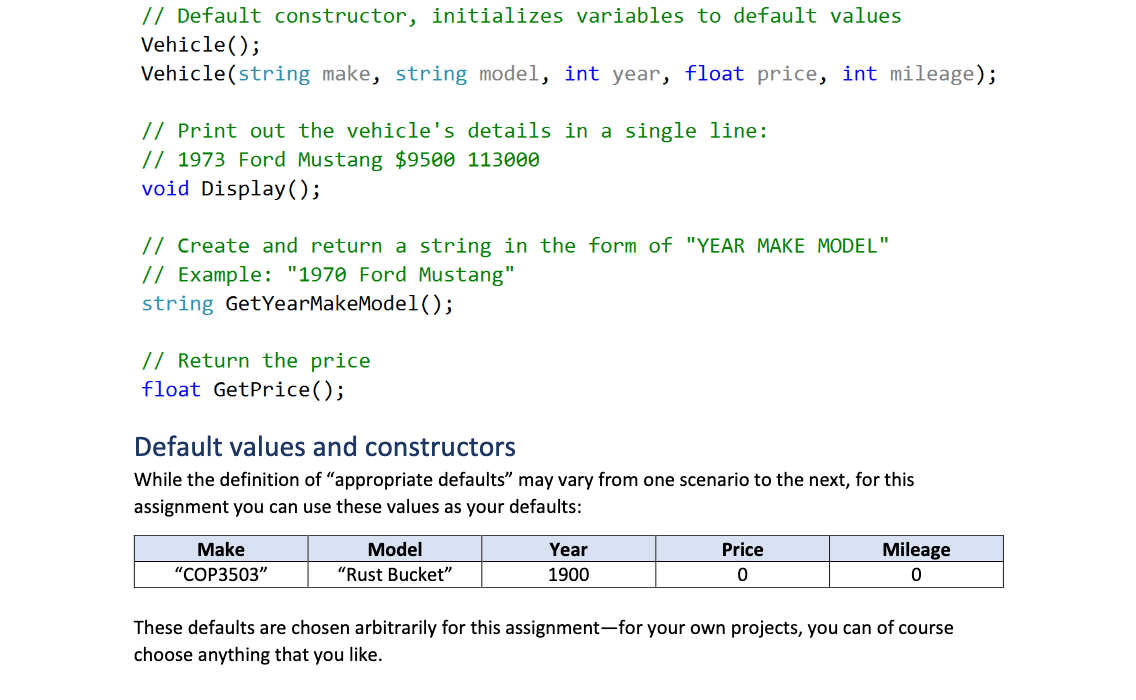Click 'string GetYearMakeModel();' declaration
Image resolution: width=1136 pixels, height=700 pixels.
(297, 304)
